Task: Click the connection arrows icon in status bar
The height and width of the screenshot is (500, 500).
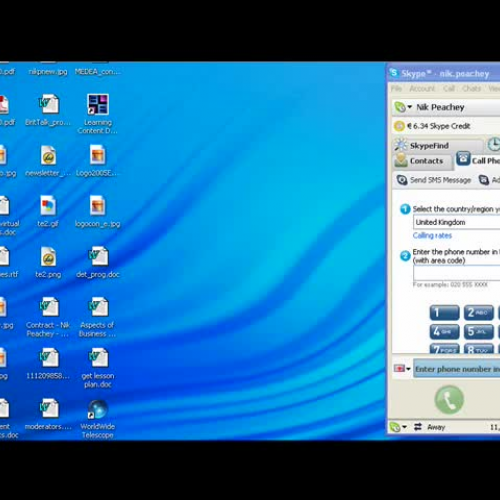Action: (x=418, y=427)
